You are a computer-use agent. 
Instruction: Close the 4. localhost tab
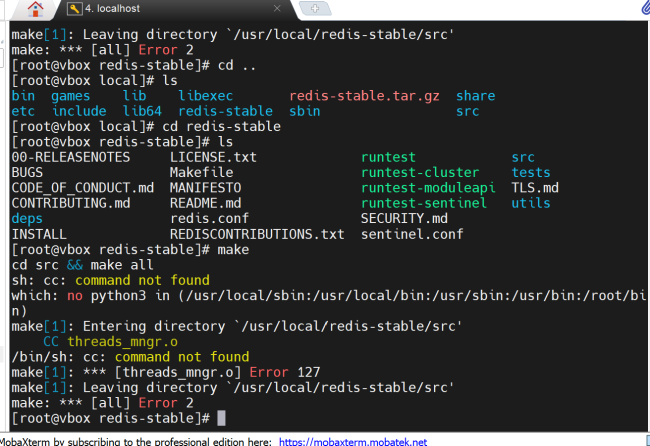click(278, 10)
